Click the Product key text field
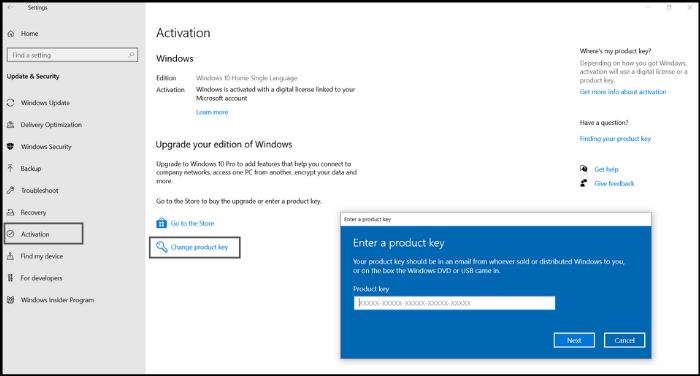Screen dimensions: 700x376 click(454, 303)
